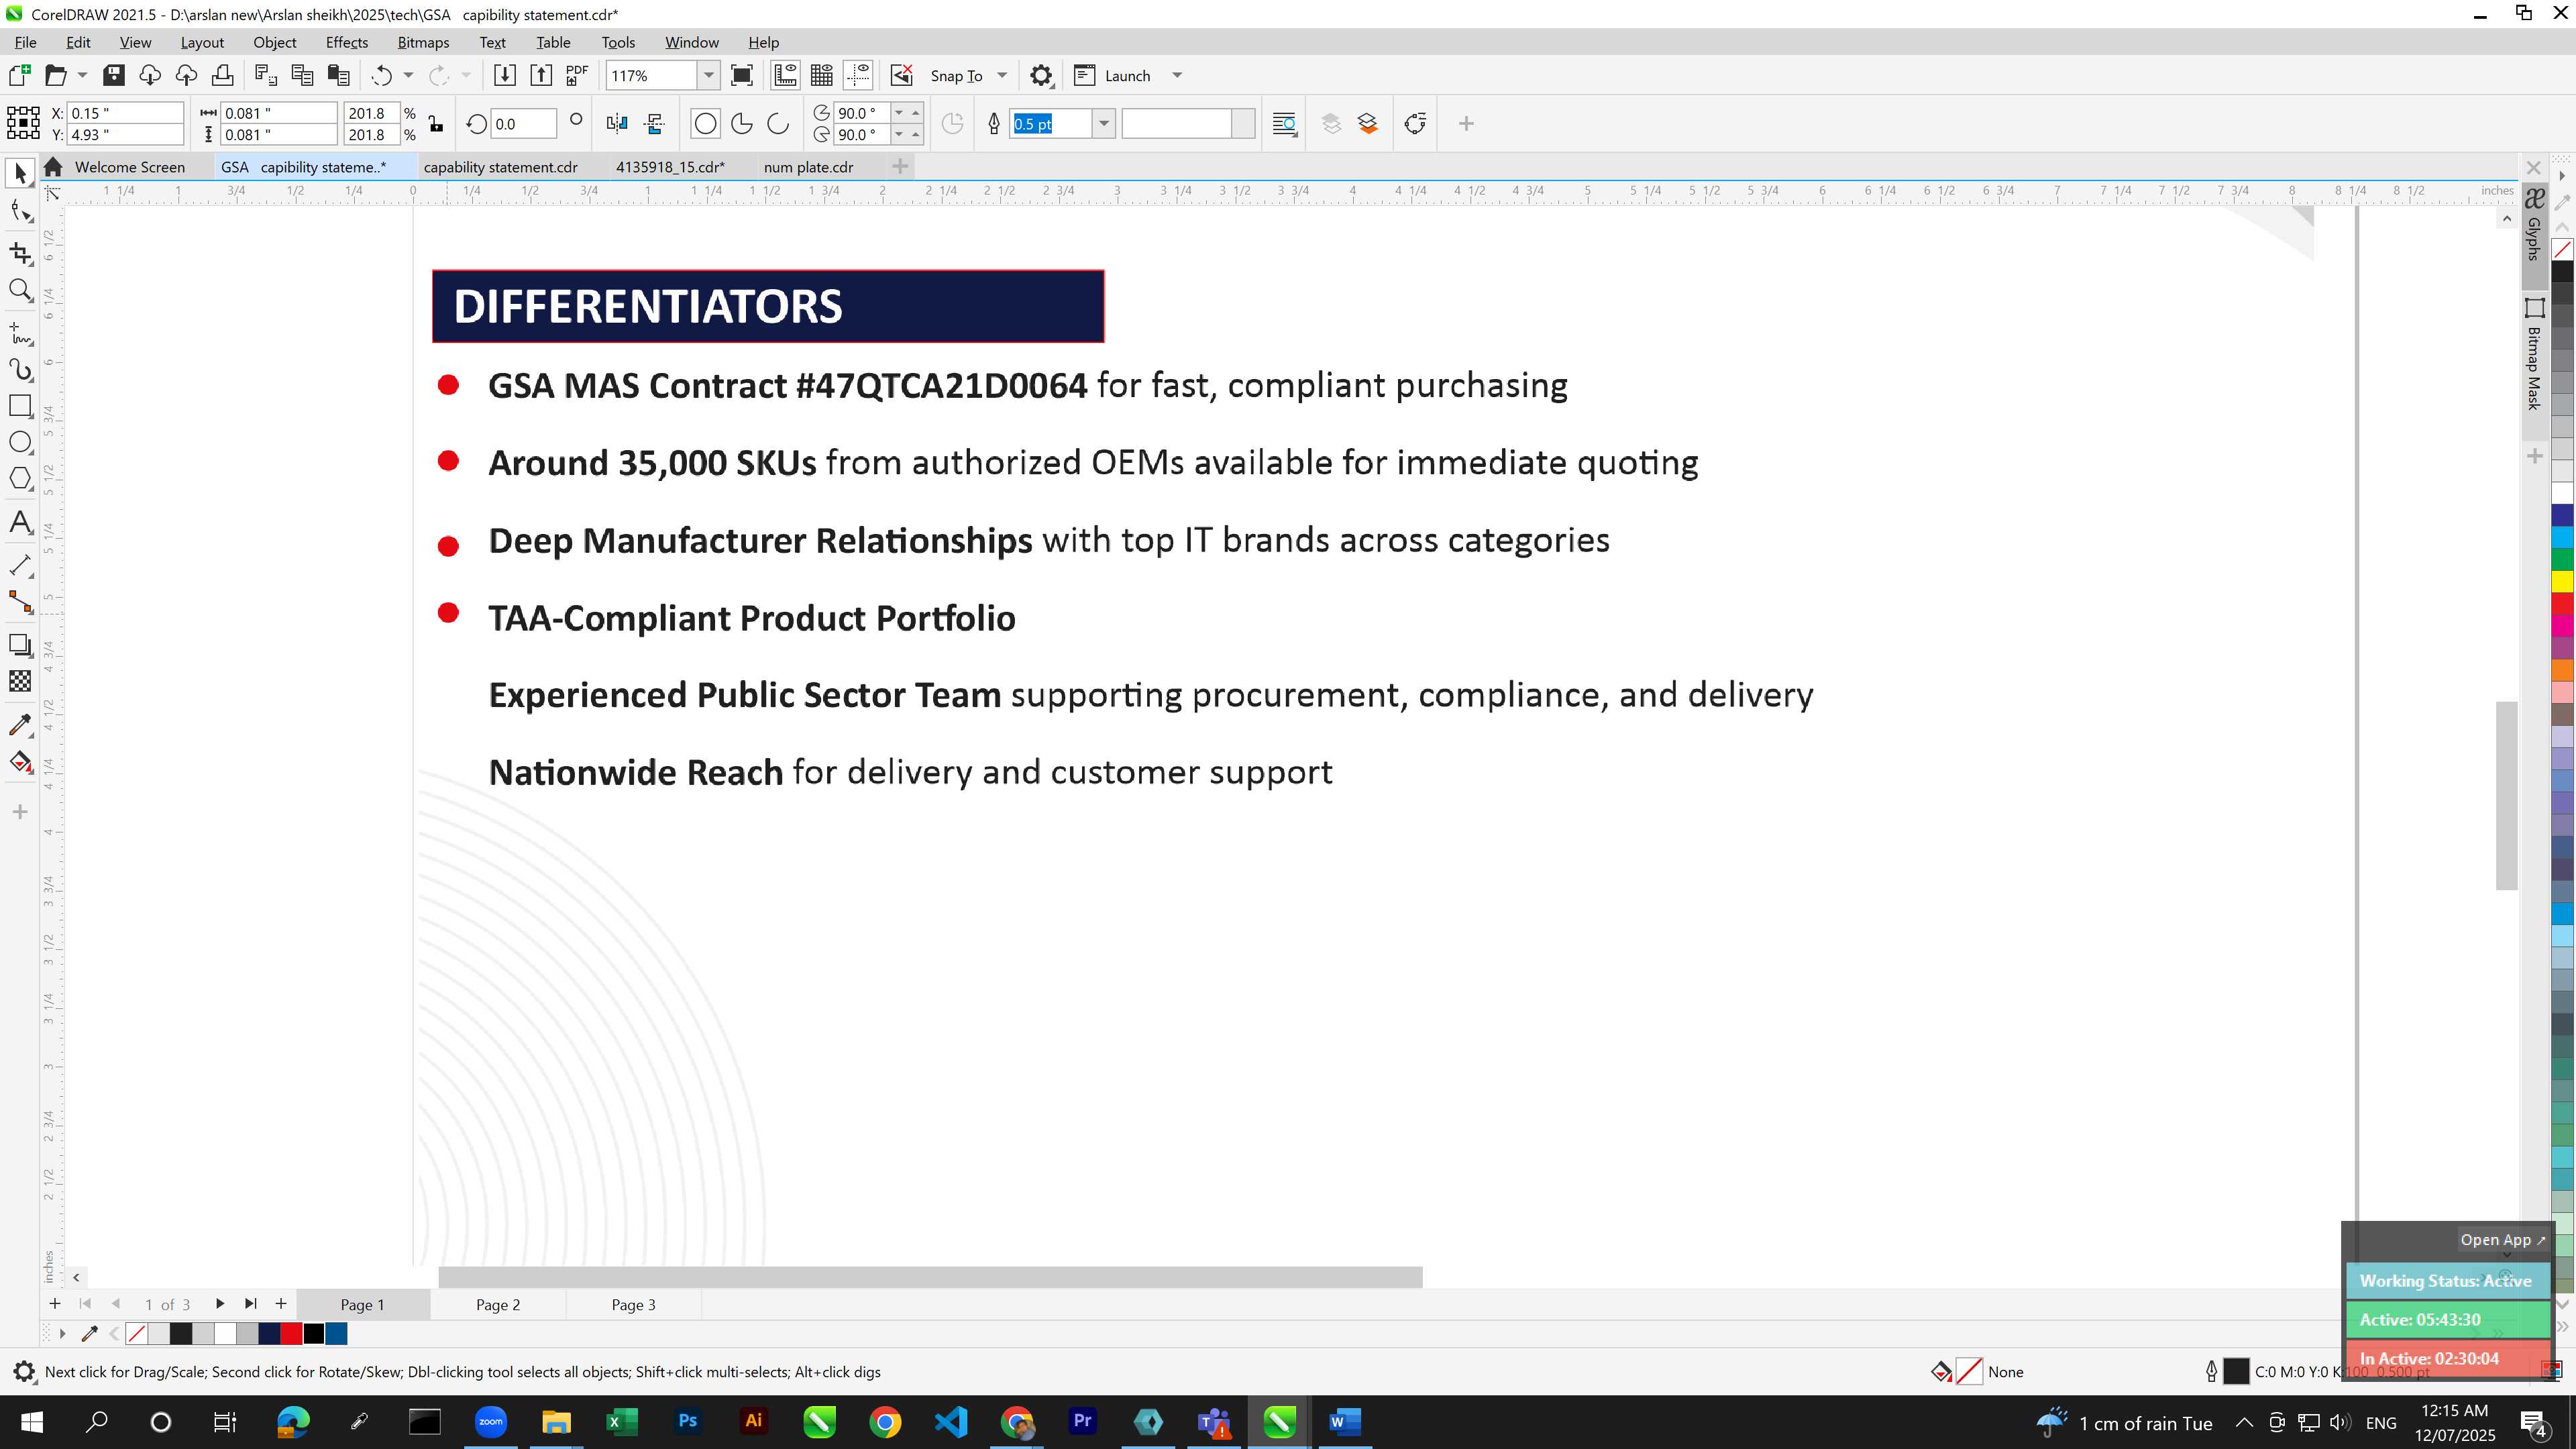Toggle Full-screen preview icon
2576x1449 pixels.
point(742,75)
